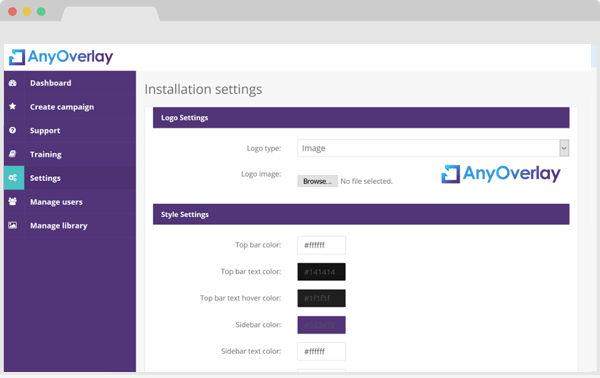Click the AnyOverlay logo image preview
This screenshot has width=600, height=378.
pos(501,174)
